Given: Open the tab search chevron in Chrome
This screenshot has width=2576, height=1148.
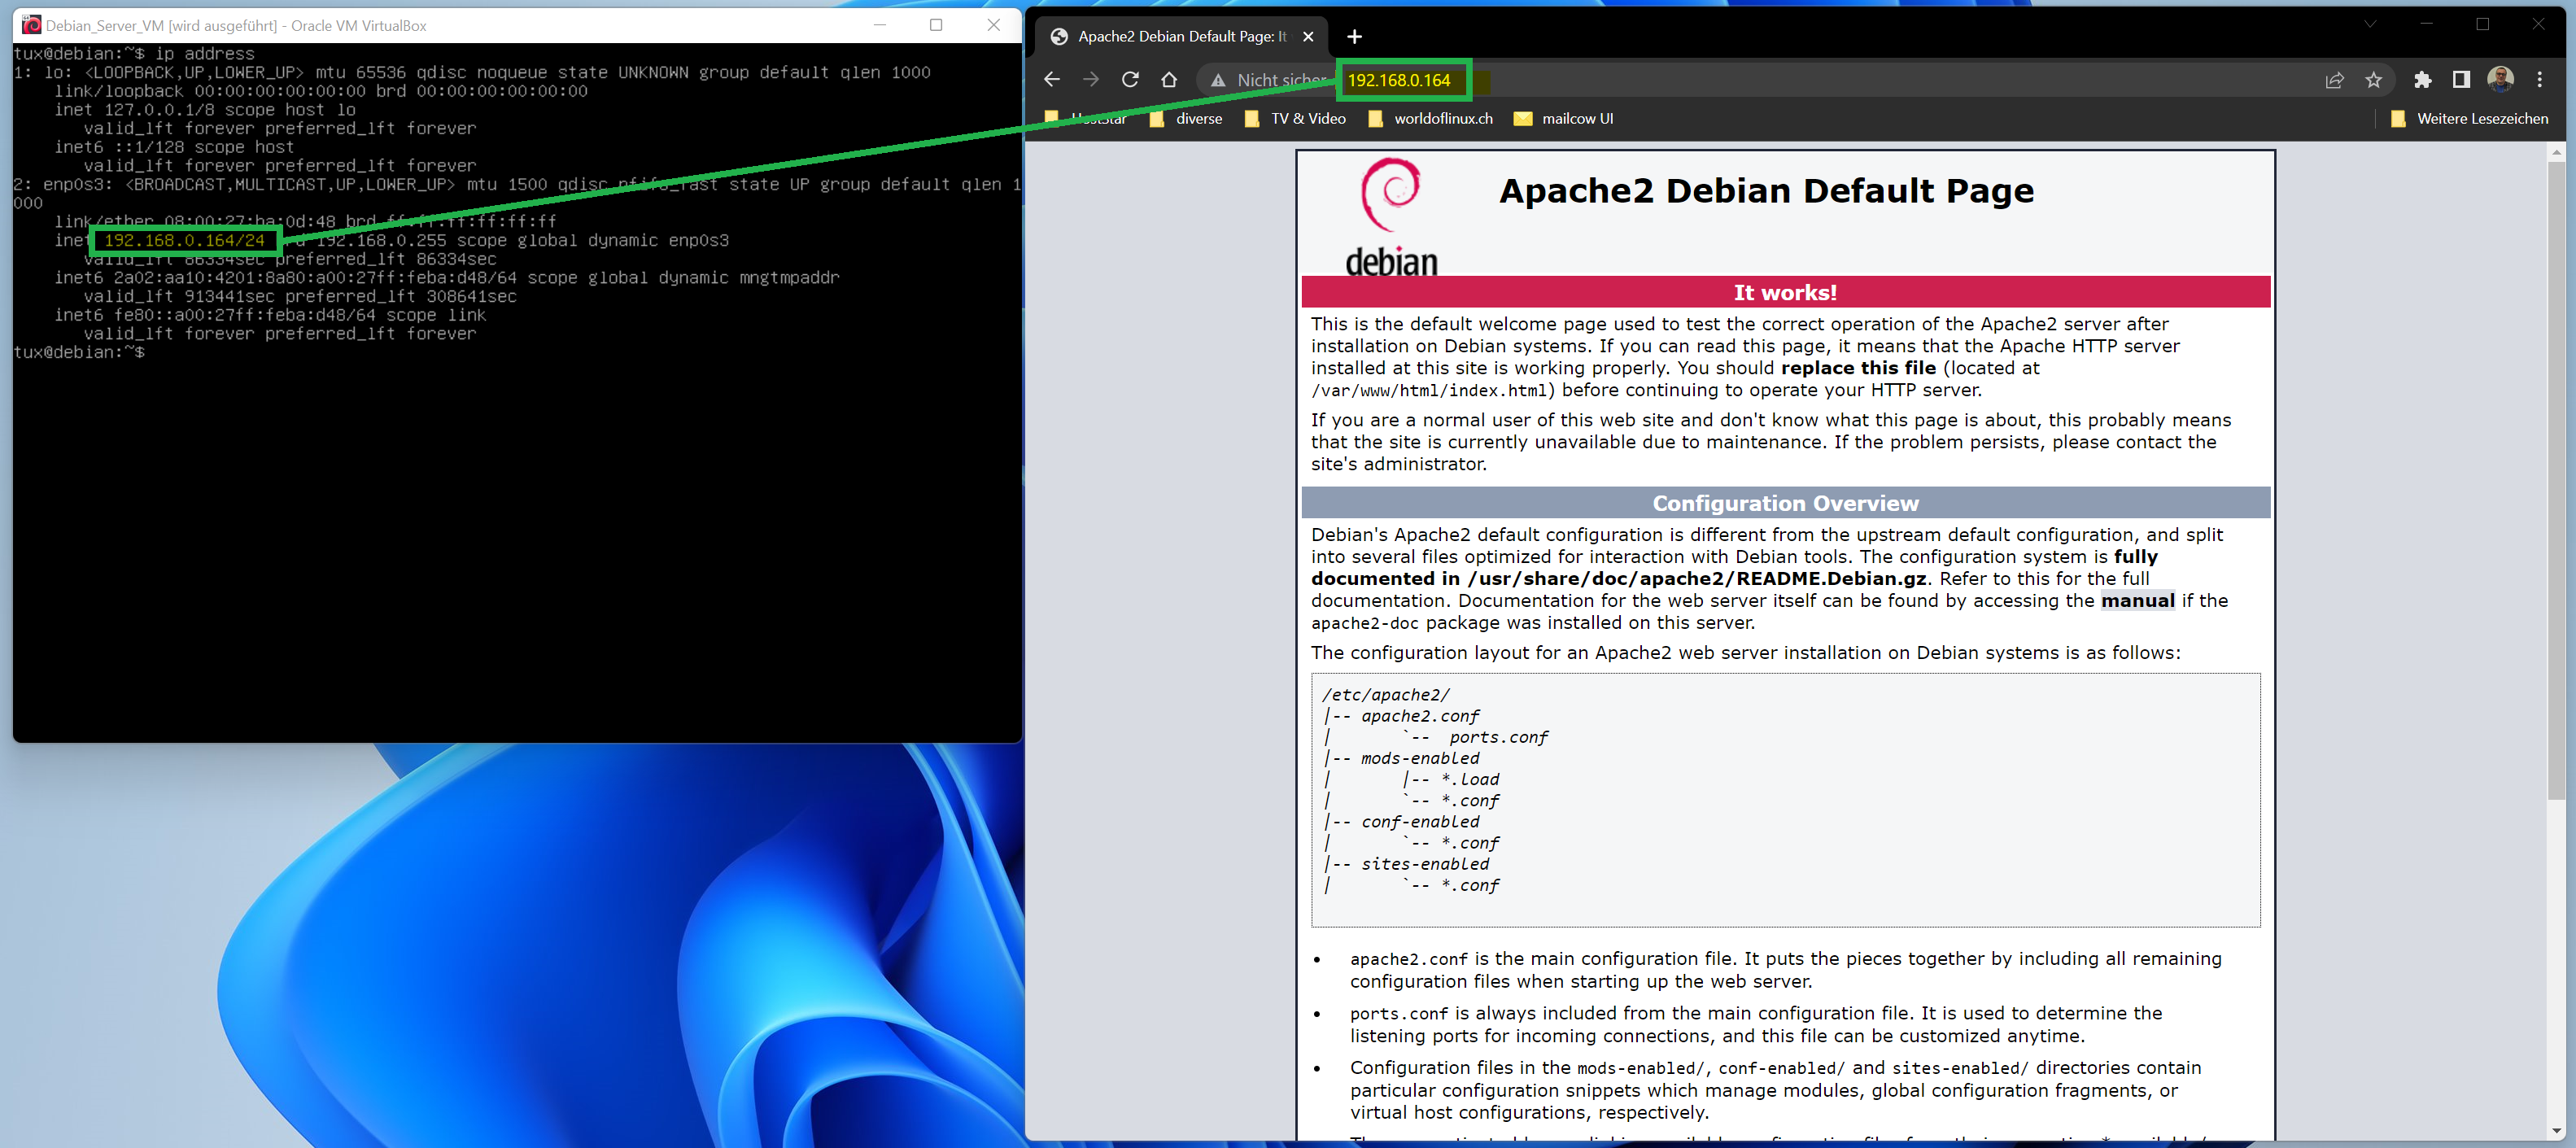Looking at the screenshot, I should pos(2369,24).
